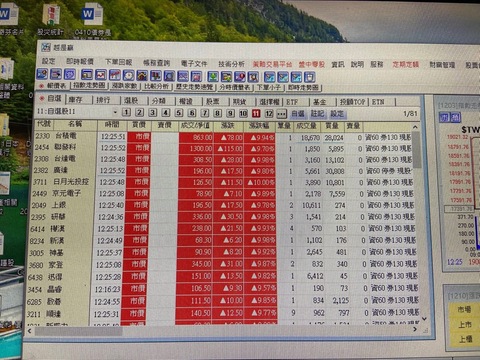Open the 自選股11 list dropdown

(115, 112)
